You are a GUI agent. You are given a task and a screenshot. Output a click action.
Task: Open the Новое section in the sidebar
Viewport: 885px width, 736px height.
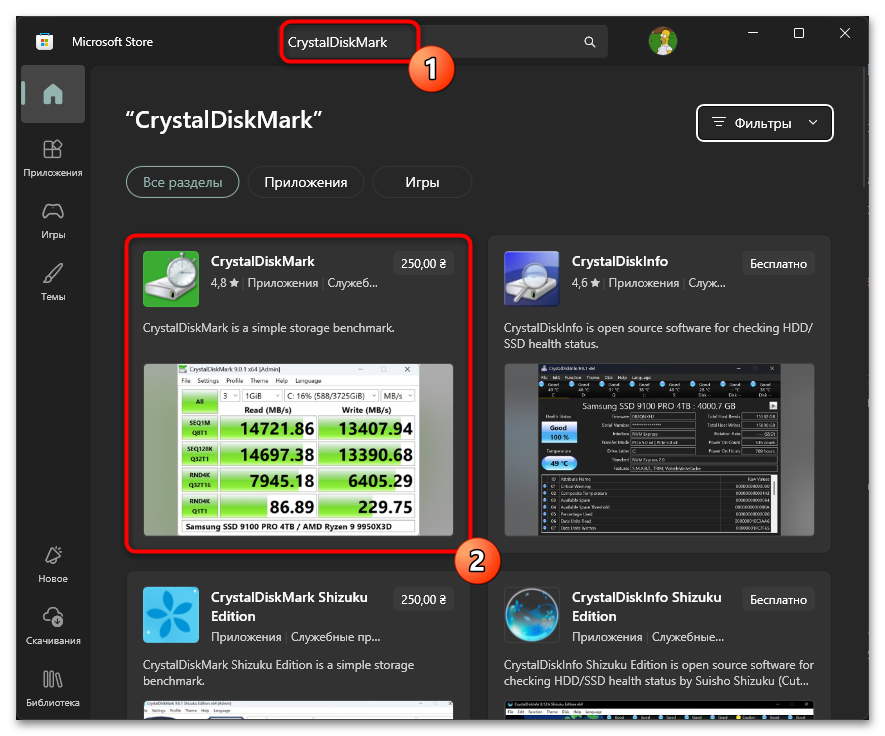52,564
